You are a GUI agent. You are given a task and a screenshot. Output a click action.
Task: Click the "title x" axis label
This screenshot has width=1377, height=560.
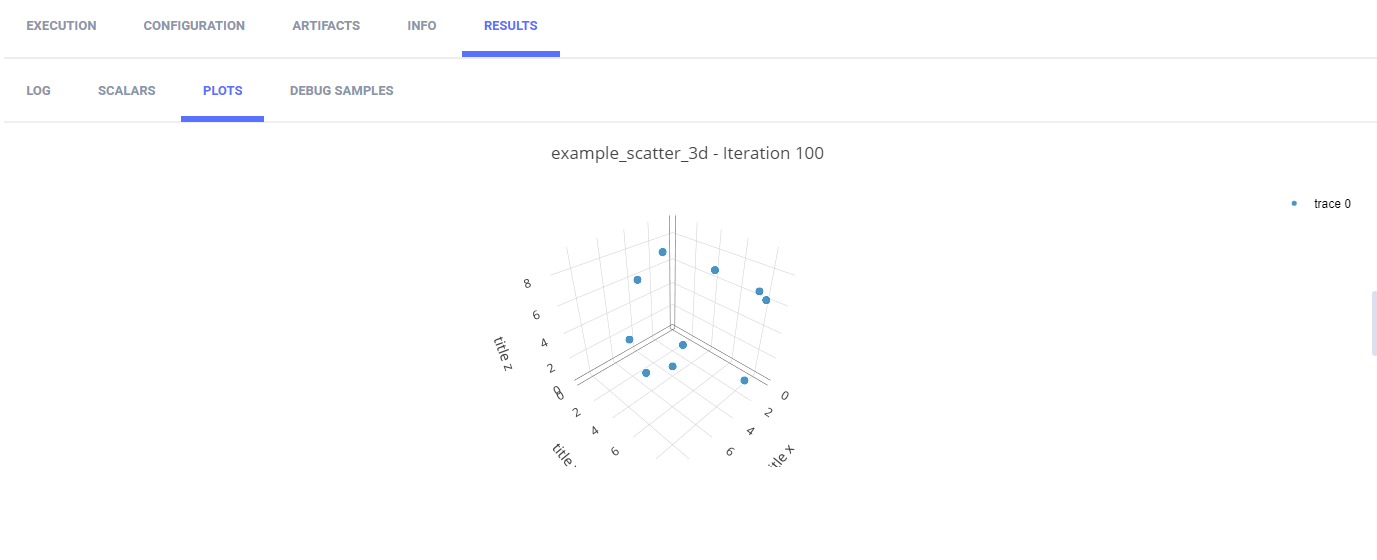(780, 456)
